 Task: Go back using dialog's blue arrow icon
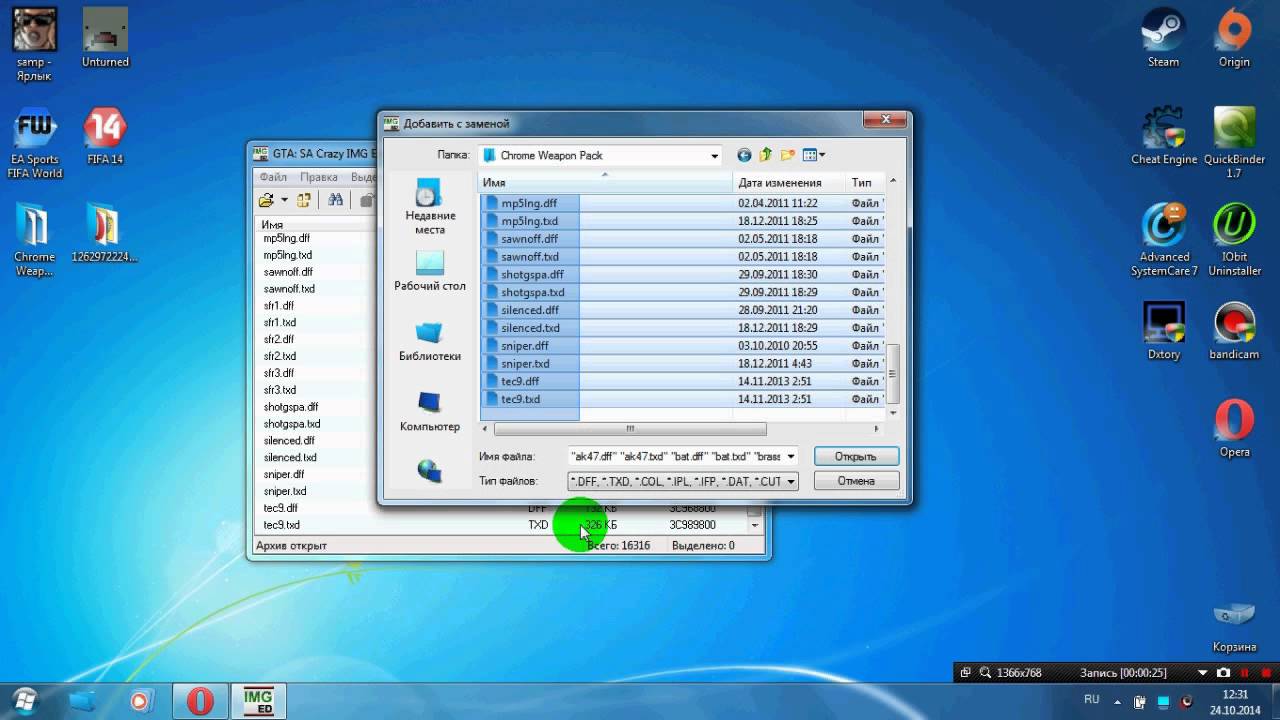(744, 155)
